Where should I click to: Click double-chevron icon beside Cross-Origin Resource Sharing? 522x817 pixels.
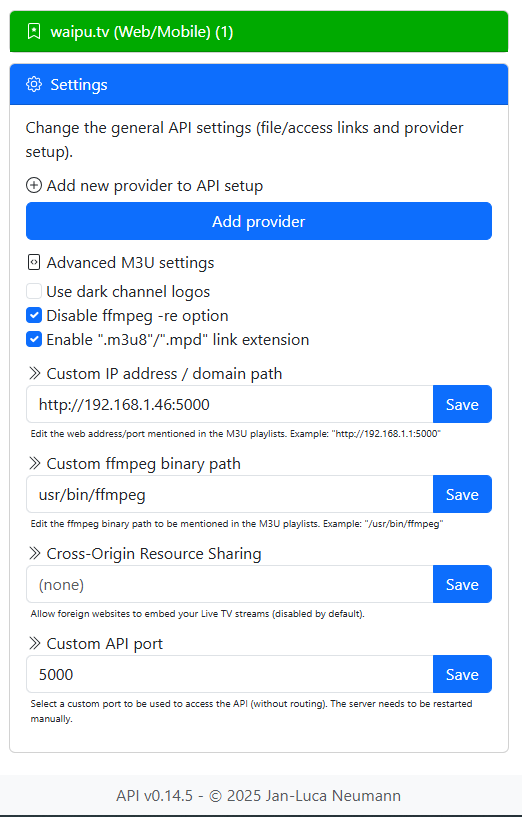[x=34, y=553]
